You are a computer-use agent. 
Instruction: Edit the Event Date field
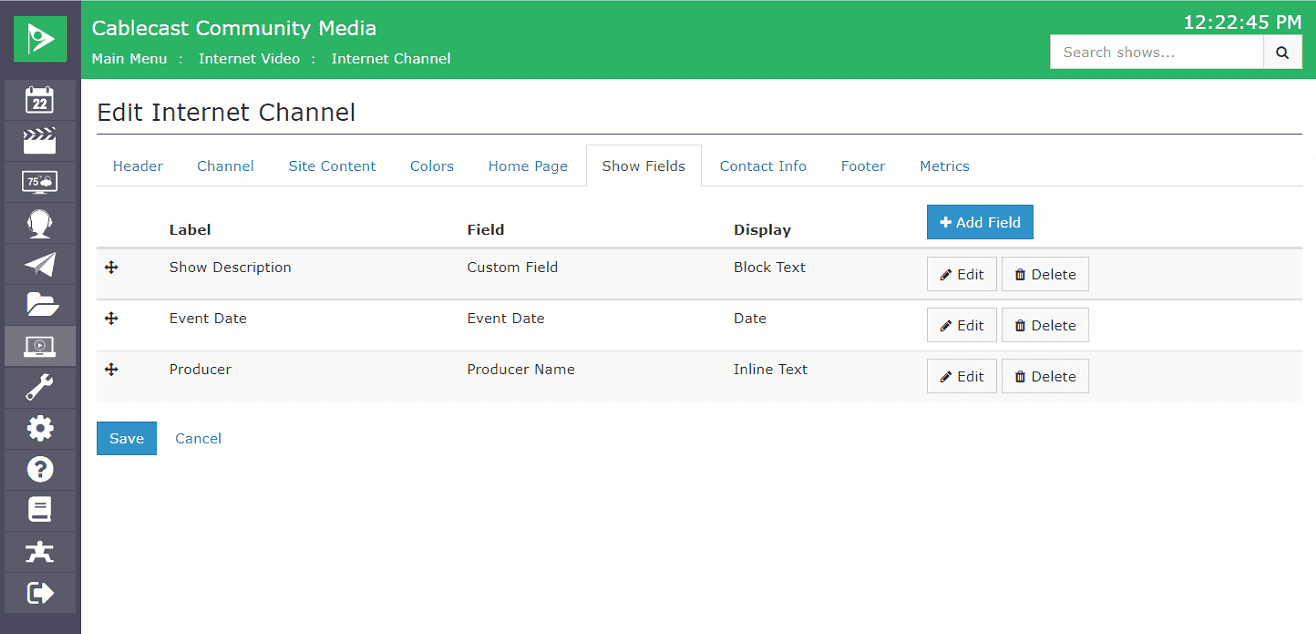point(962,325)
